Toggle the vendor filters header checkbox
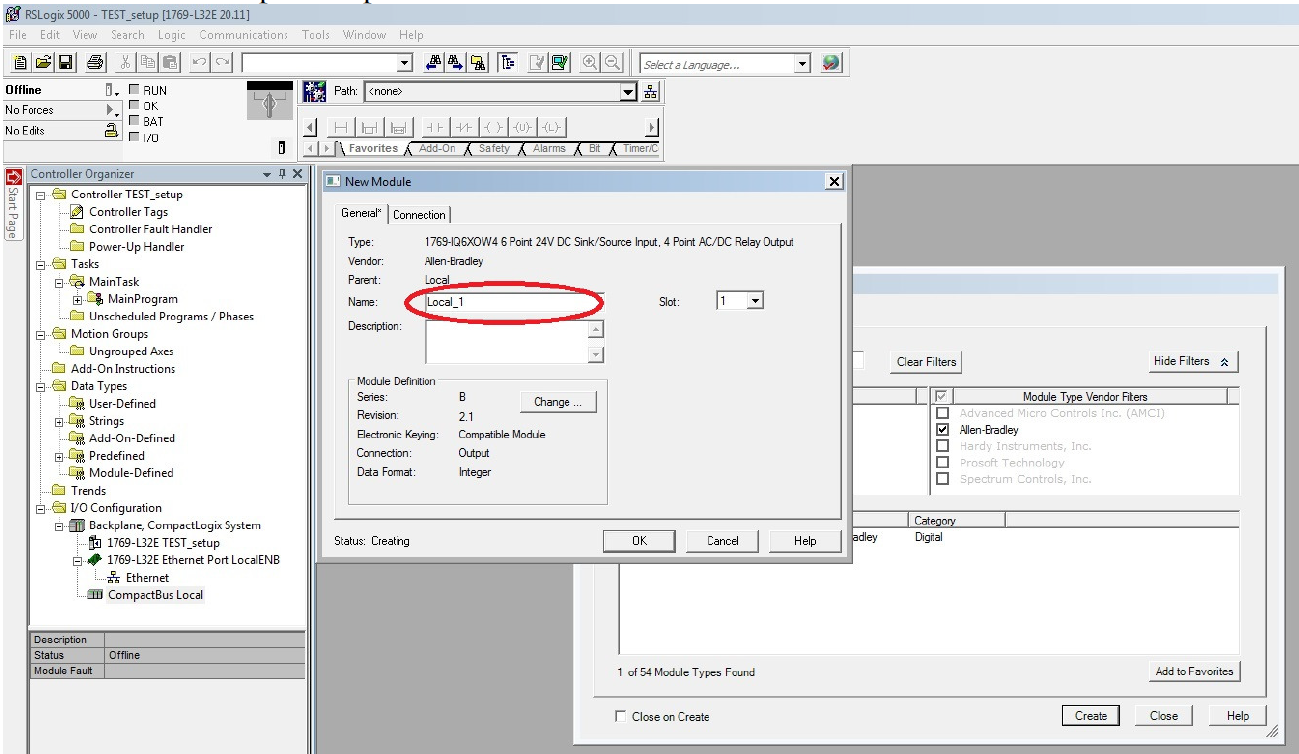Screen dimensions: 1299x754 942,396
